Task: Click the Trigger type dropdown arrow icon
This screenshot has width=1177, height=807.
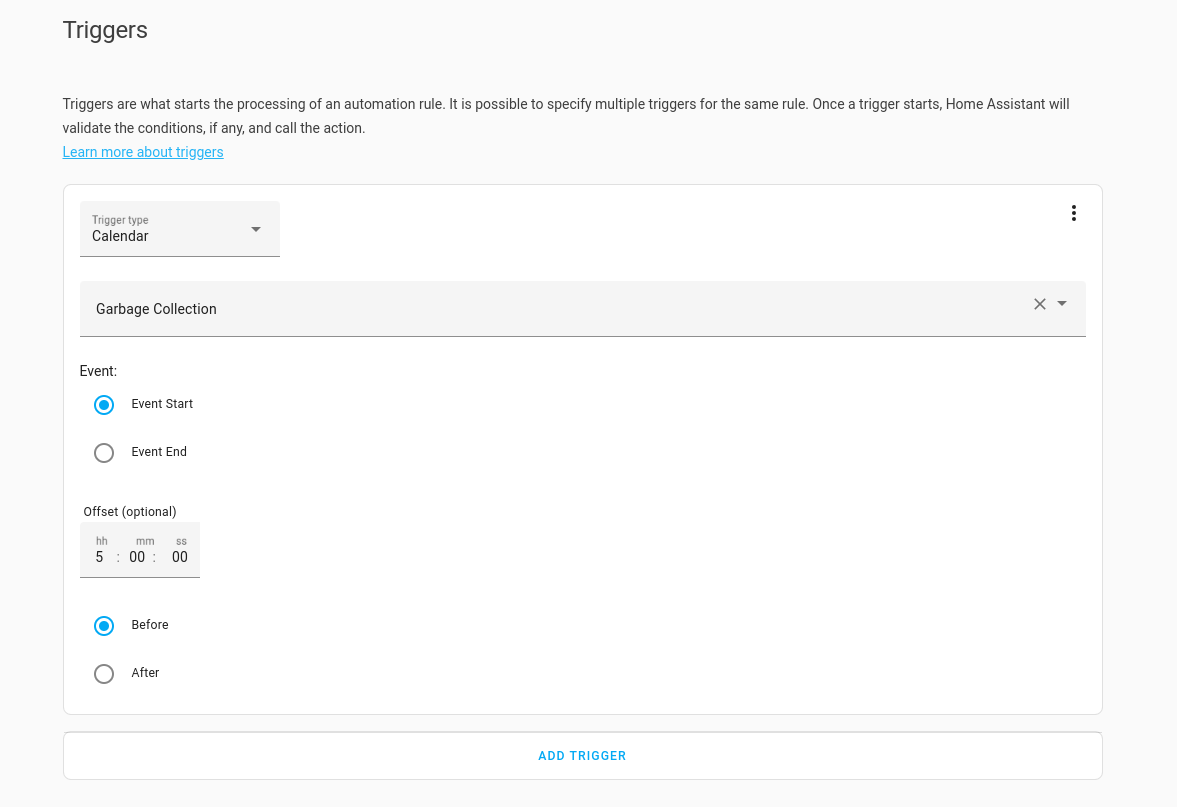Action: tap(257, 229)
